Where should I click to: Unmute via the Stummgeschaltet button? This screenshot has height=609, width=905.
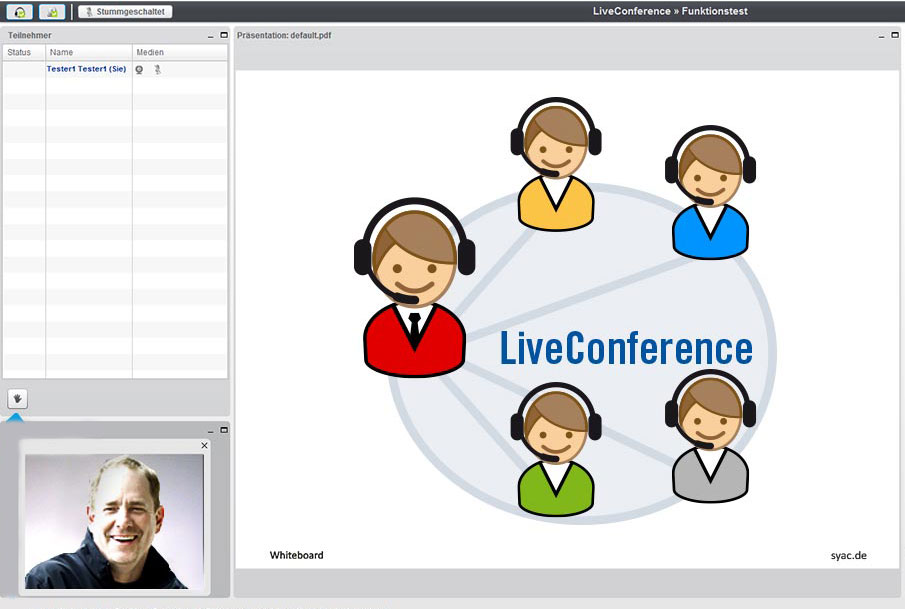pos(125,12)
